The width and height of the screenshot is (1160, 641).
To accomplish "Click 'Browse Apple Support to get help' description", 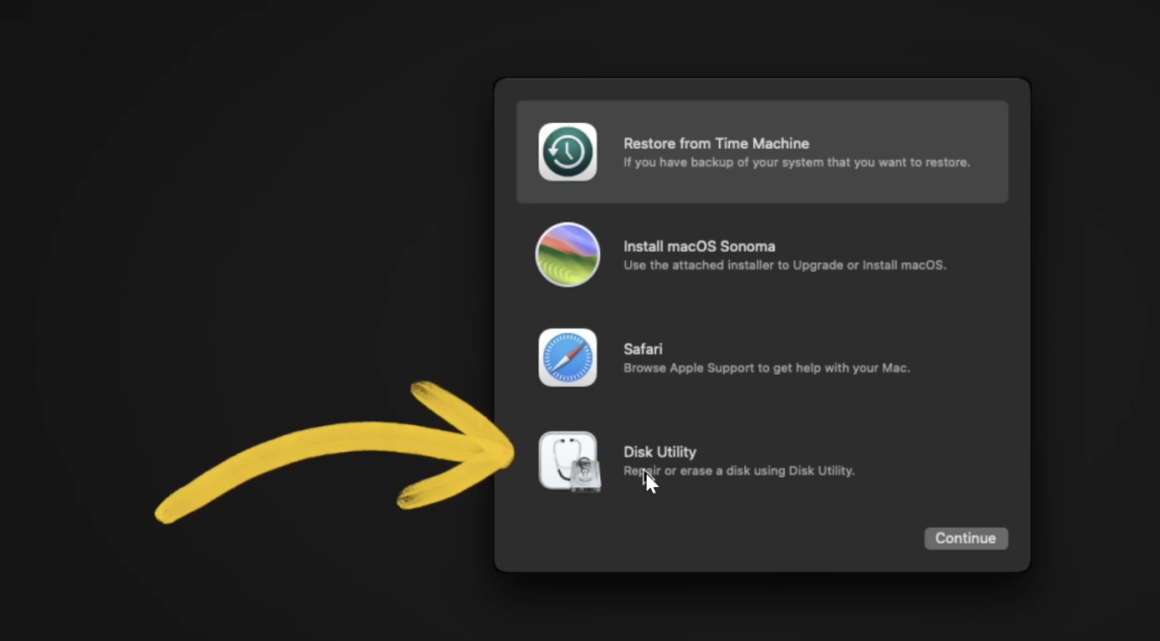I will (766, 368).
